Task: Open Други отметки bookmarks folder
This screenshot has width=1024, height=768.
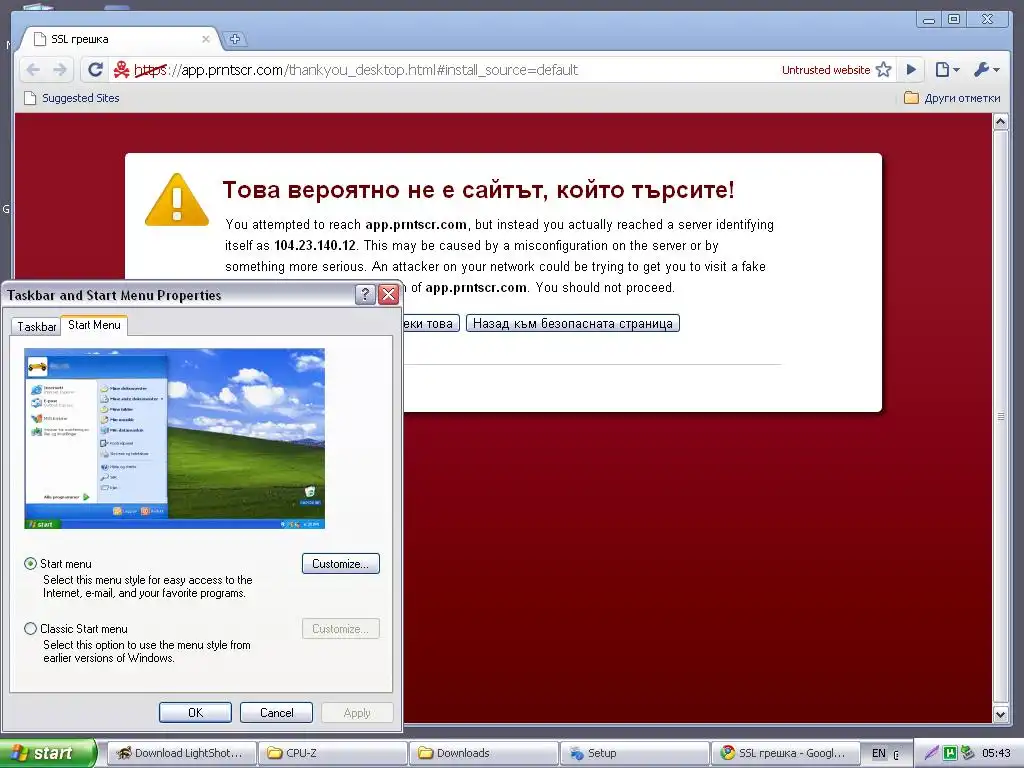Action: tap(952, 98)
